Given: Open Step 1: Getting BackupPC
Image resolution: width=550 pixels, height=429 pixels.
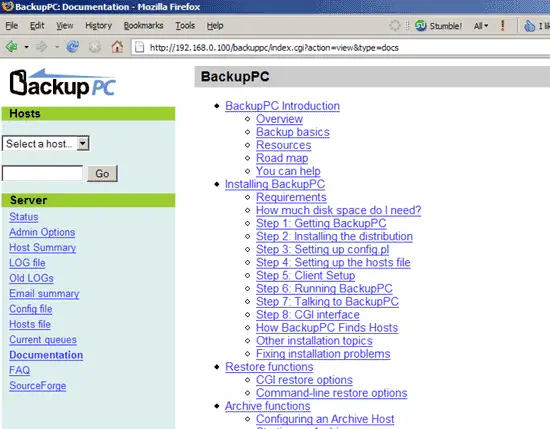Looking at the screenshot, I should click(x=321, y=223).
